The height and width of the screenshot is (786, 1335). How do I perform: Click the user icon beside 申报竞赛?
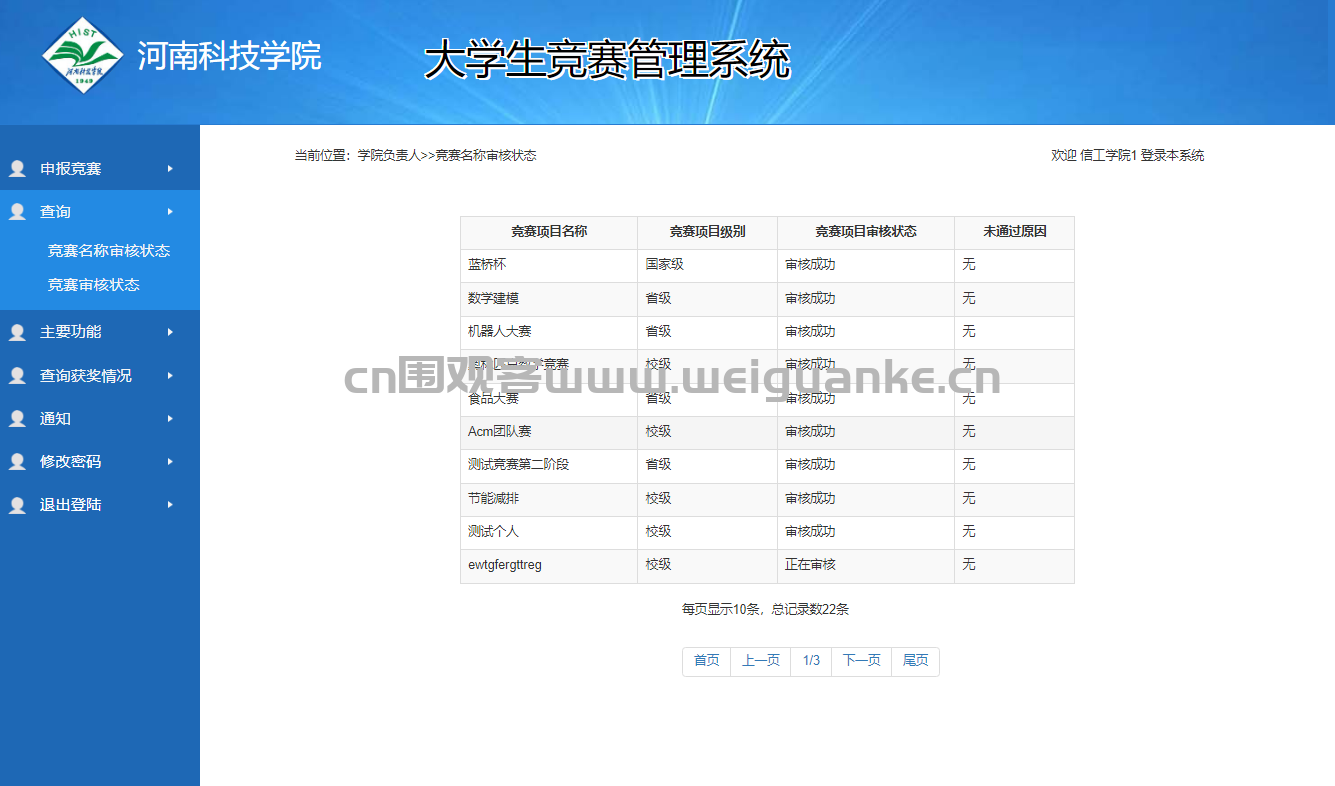click(x=17, y=169)
